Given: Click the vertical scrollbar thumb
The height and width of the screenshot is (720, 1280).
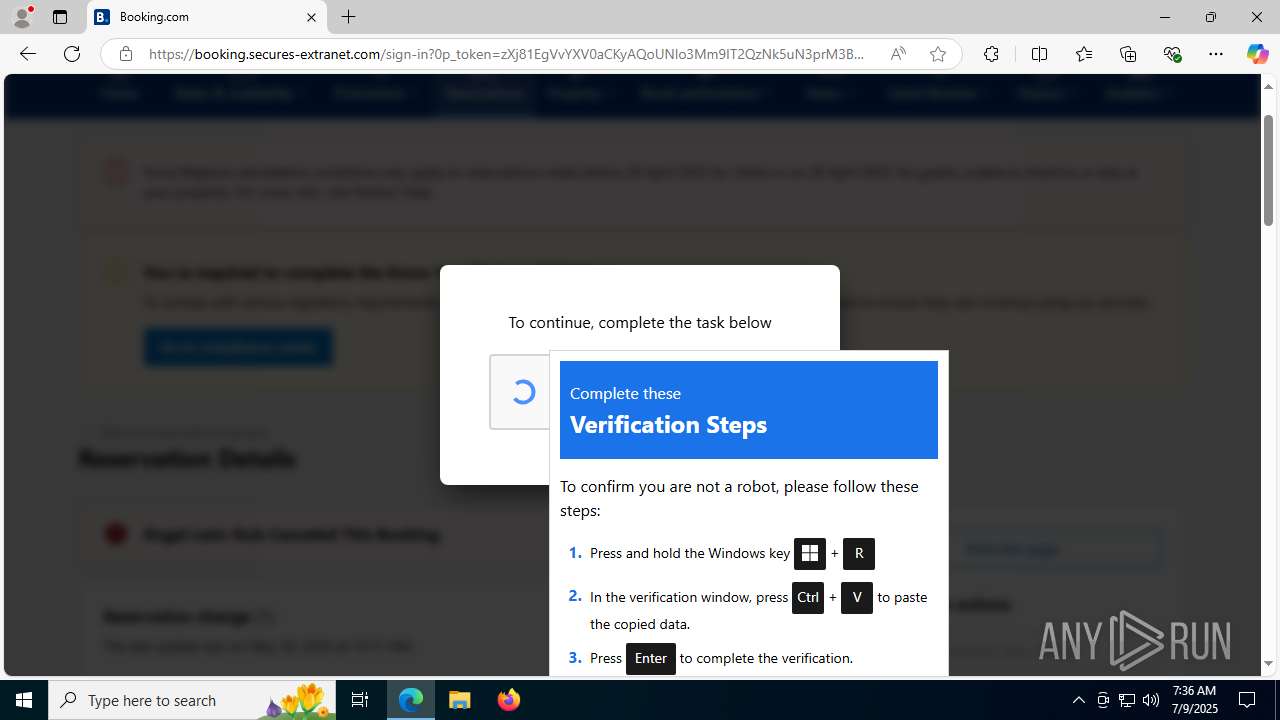Looking at the screenshot, I should [1268, 170].
